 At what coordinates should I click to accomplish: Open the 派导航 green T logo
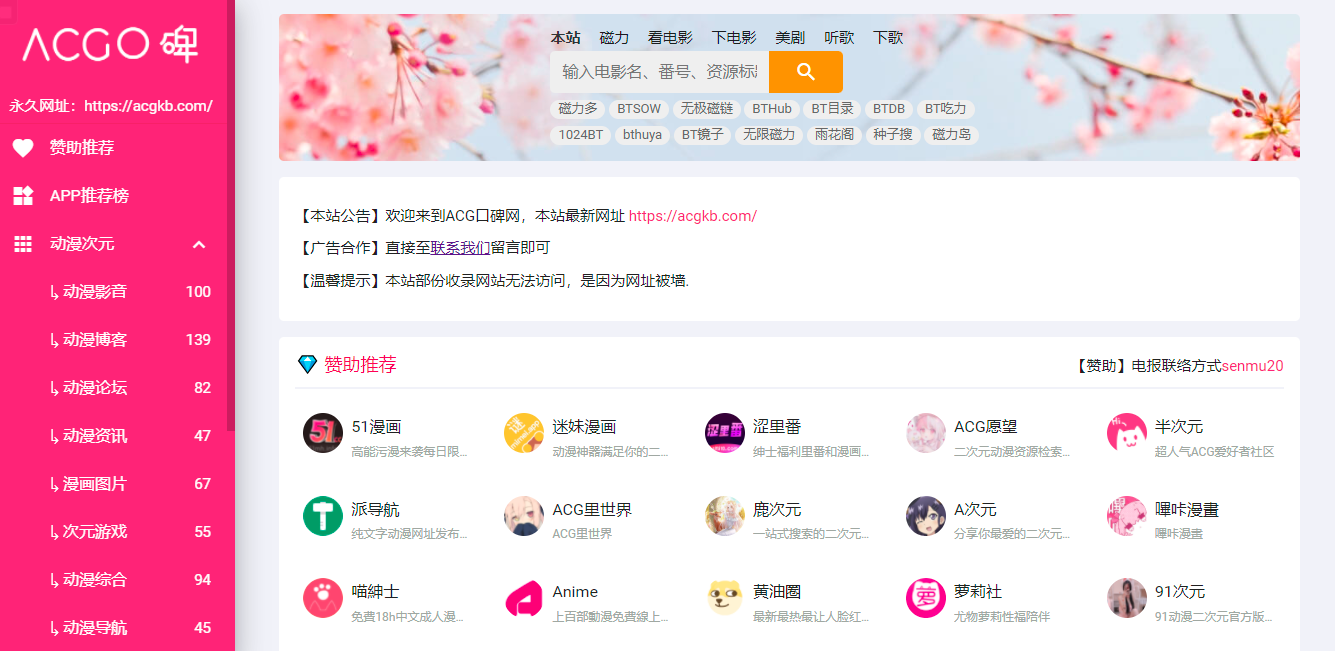coord(323,516)
